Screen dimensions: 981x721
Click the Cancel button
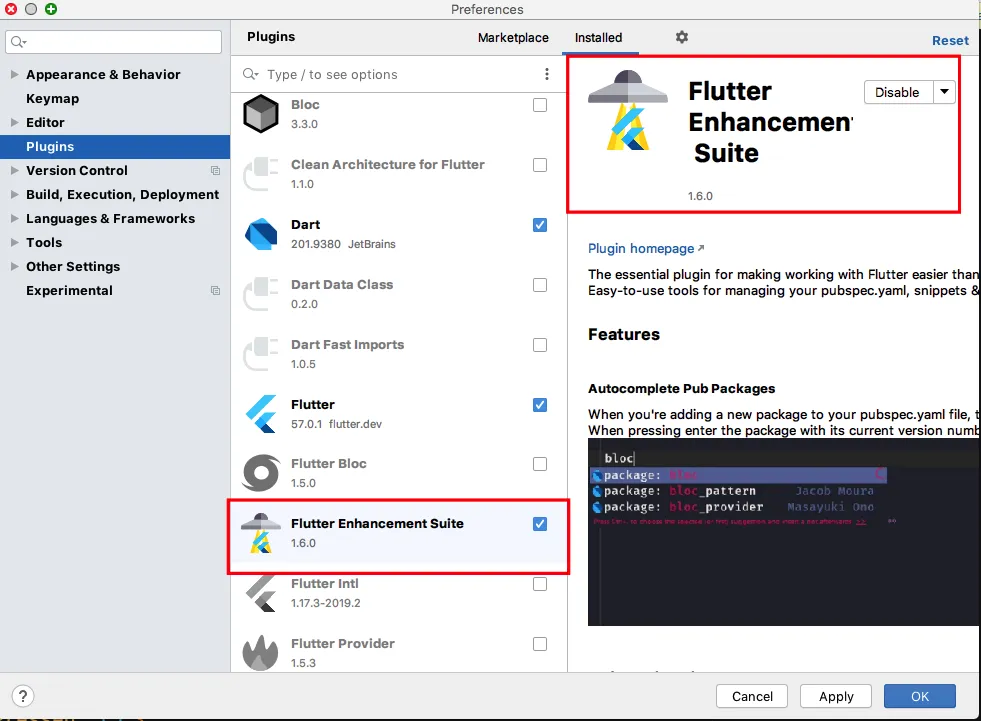(x=752, y=696)
